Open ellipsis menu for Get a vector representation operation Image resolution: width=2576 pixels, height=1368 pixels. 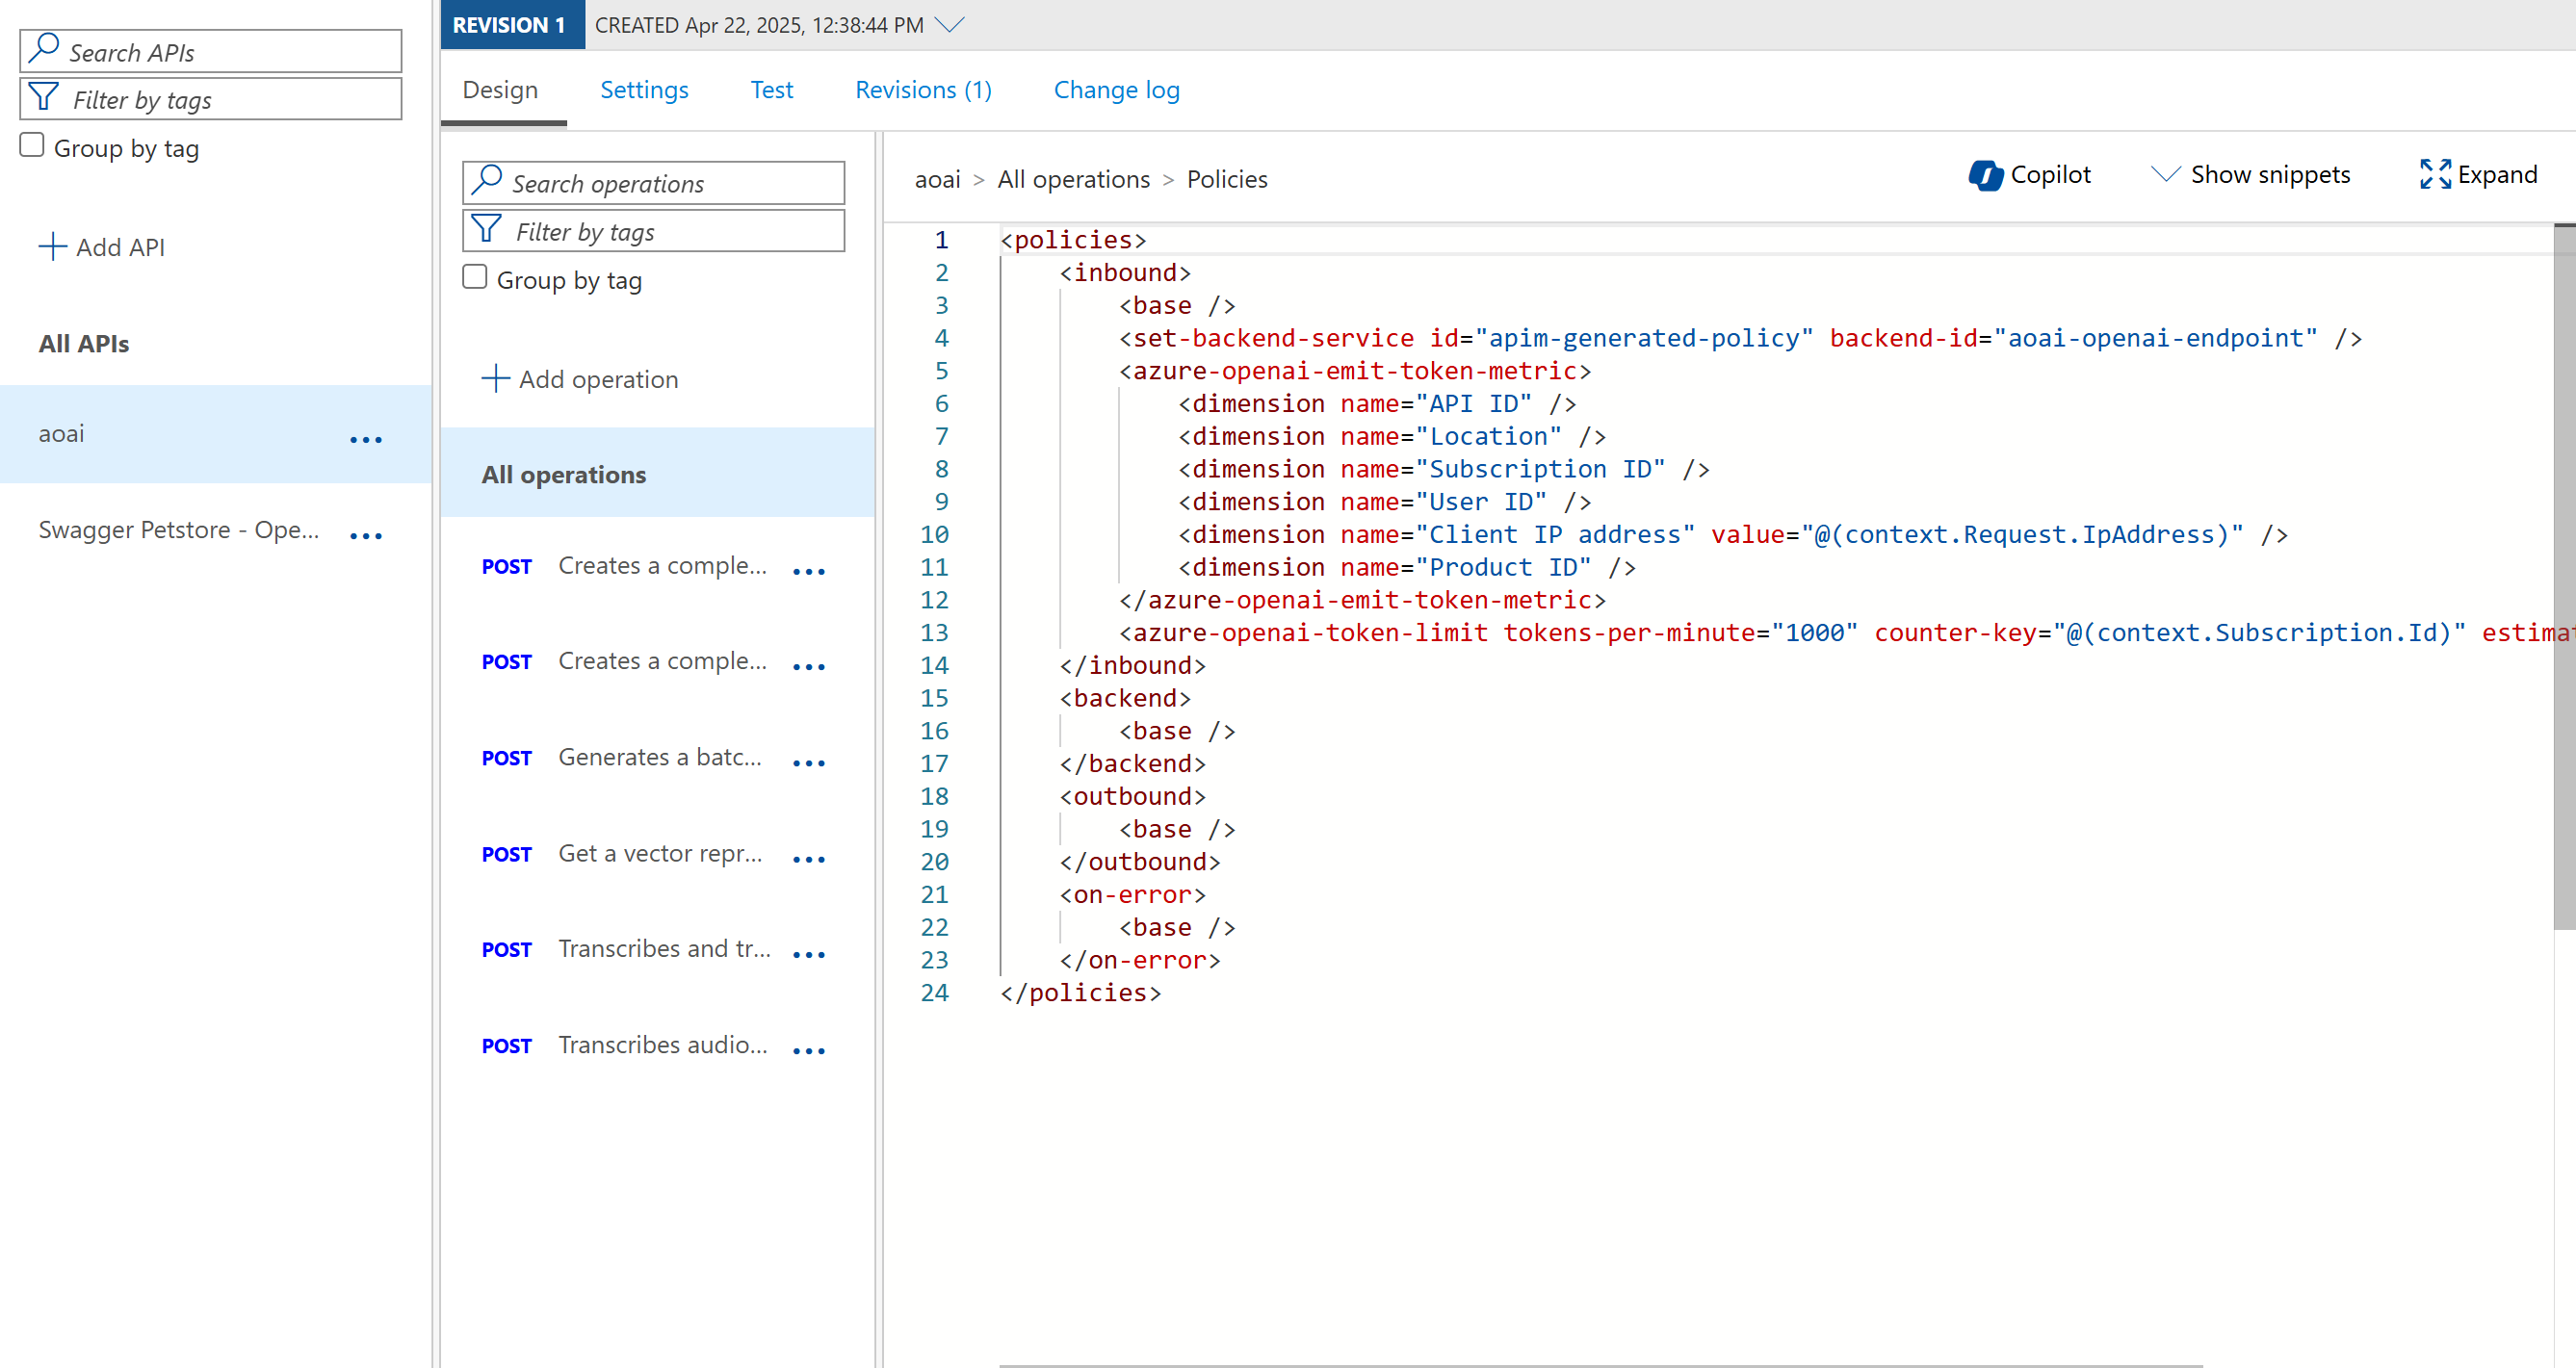(808, 859)
